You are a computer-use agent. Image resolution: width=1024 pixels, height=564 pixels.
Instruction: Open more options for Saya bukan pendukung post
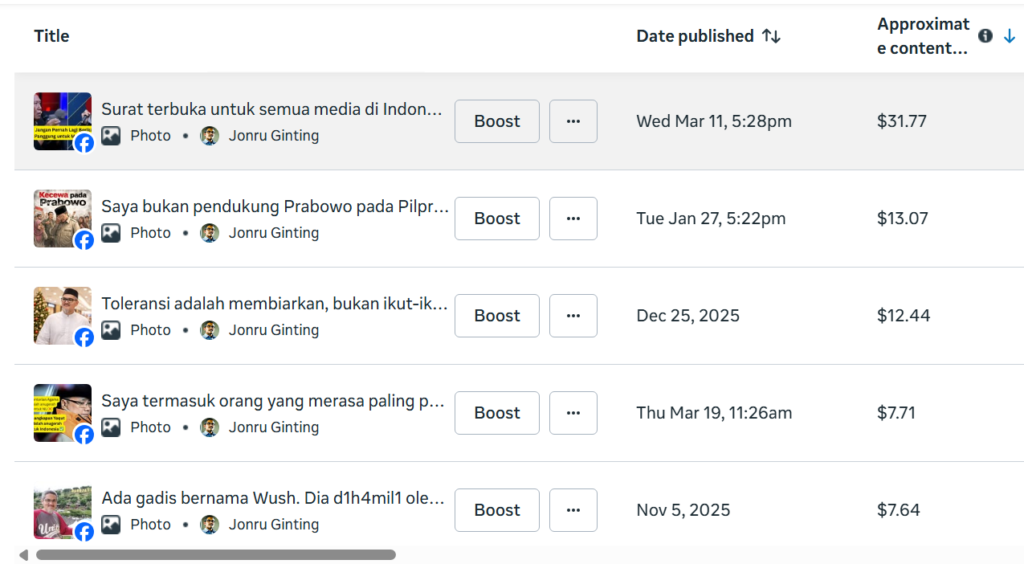click(x=573, y=218)
